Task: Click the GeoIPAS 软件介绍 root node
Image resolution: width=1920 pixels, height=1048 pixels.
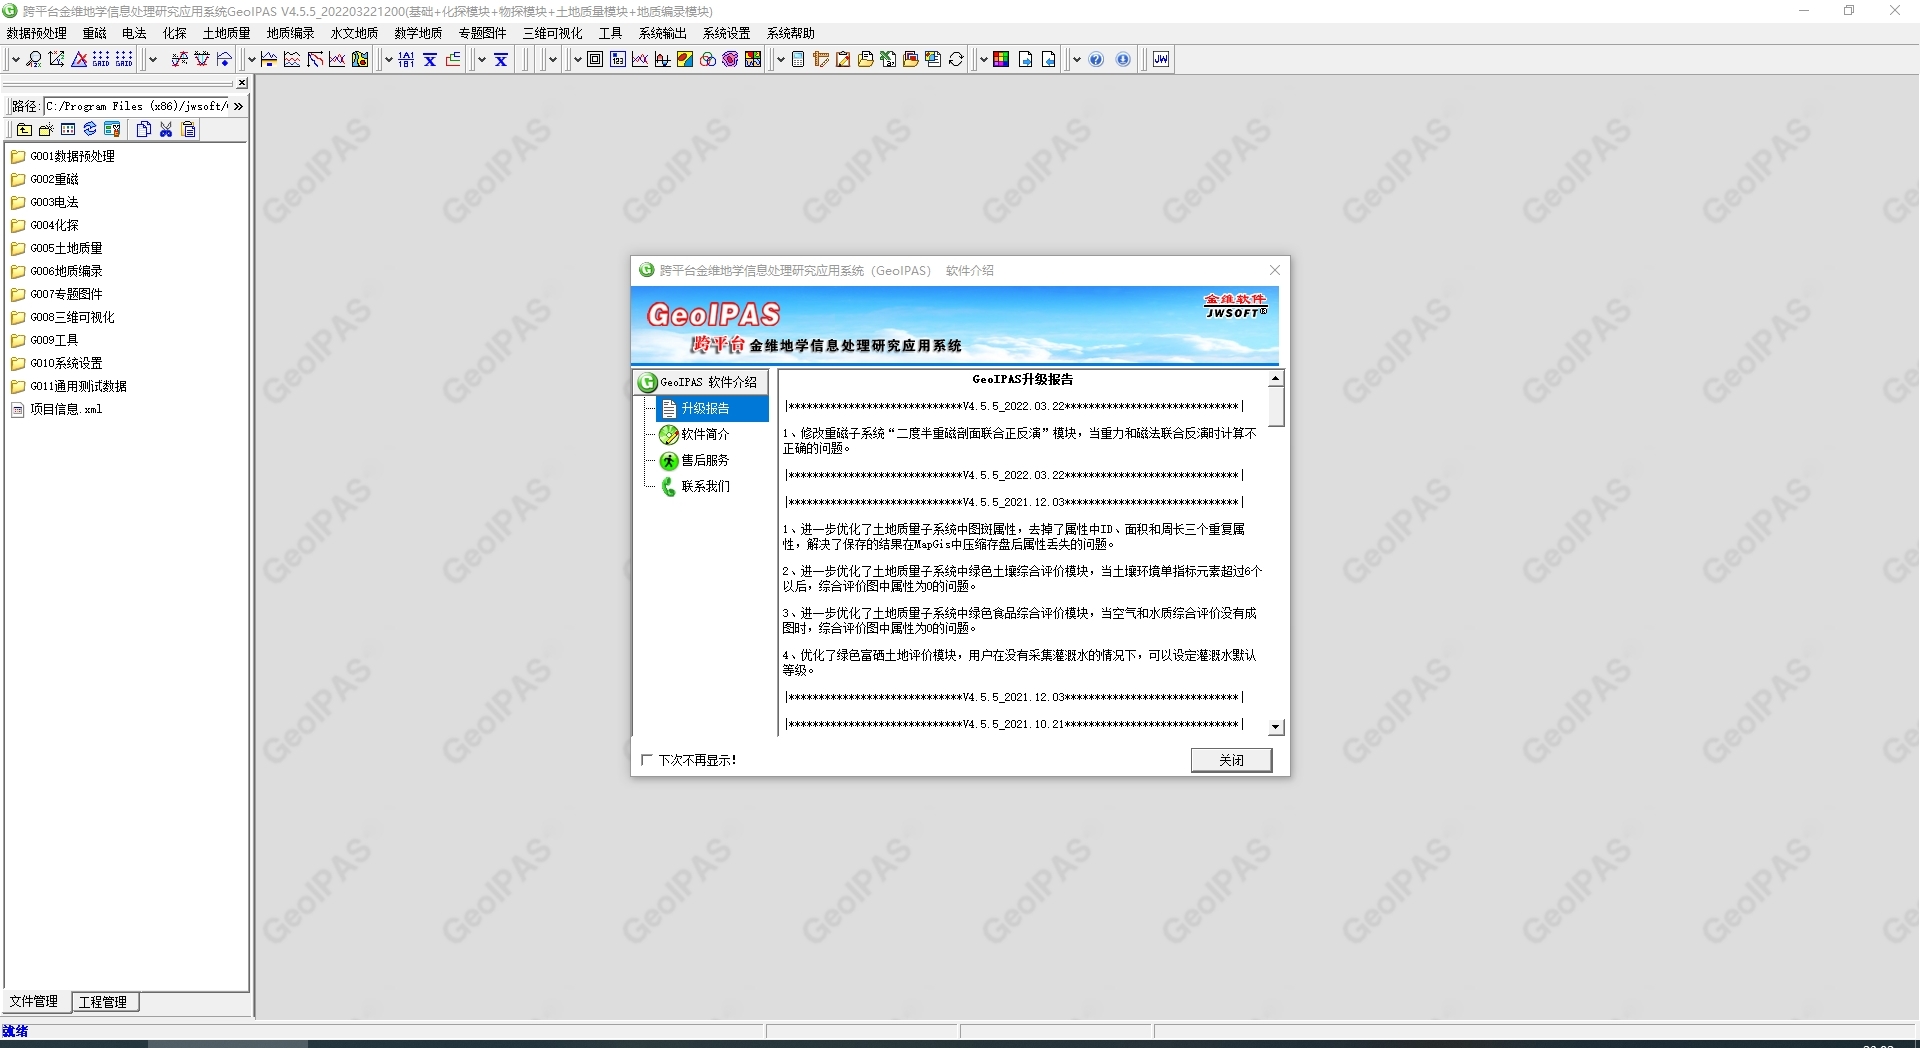Action: 699,382
